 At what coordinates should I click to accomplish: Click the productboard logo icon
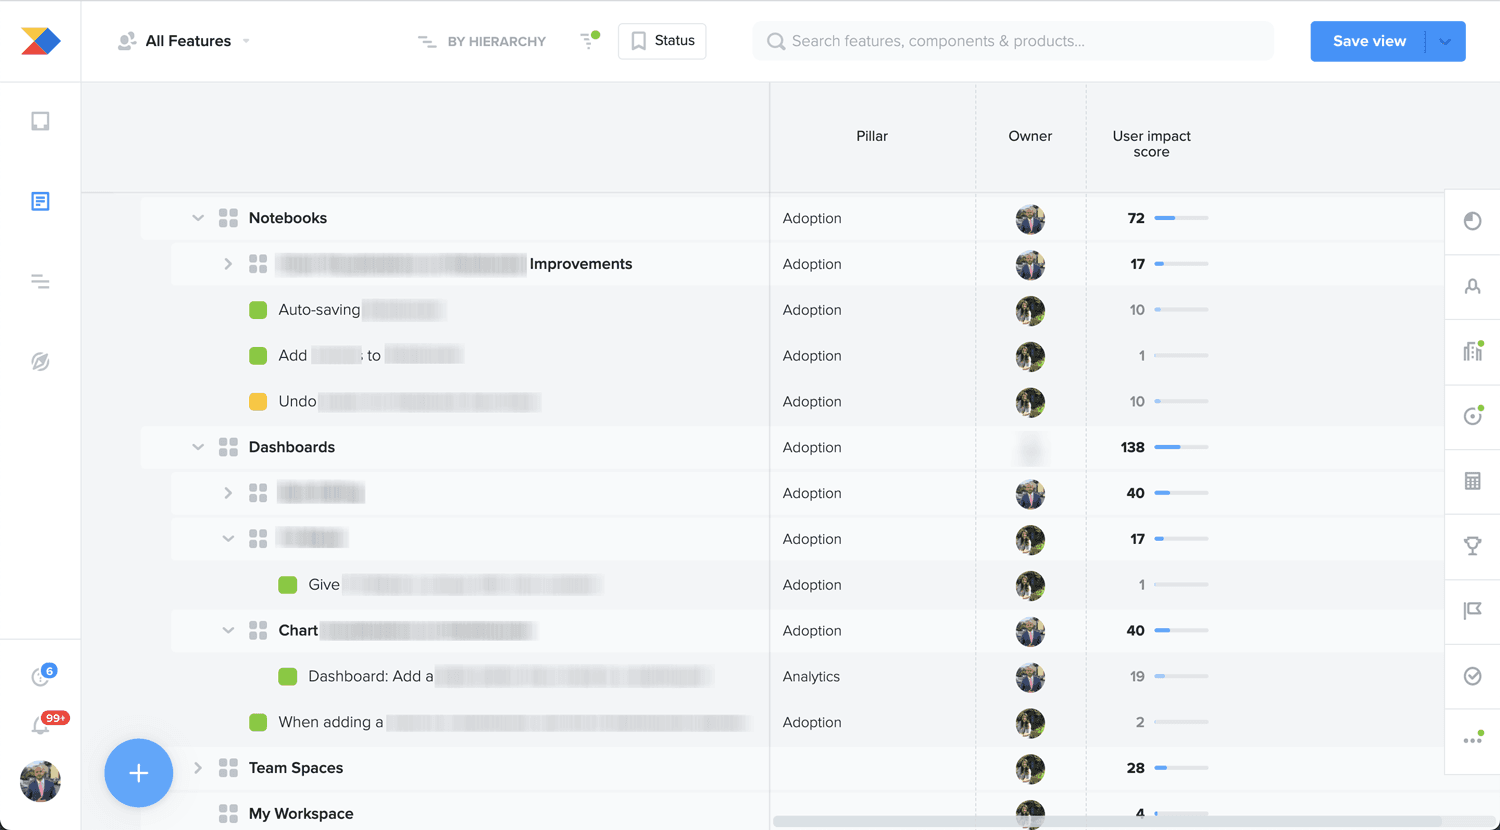coord(40,41)
